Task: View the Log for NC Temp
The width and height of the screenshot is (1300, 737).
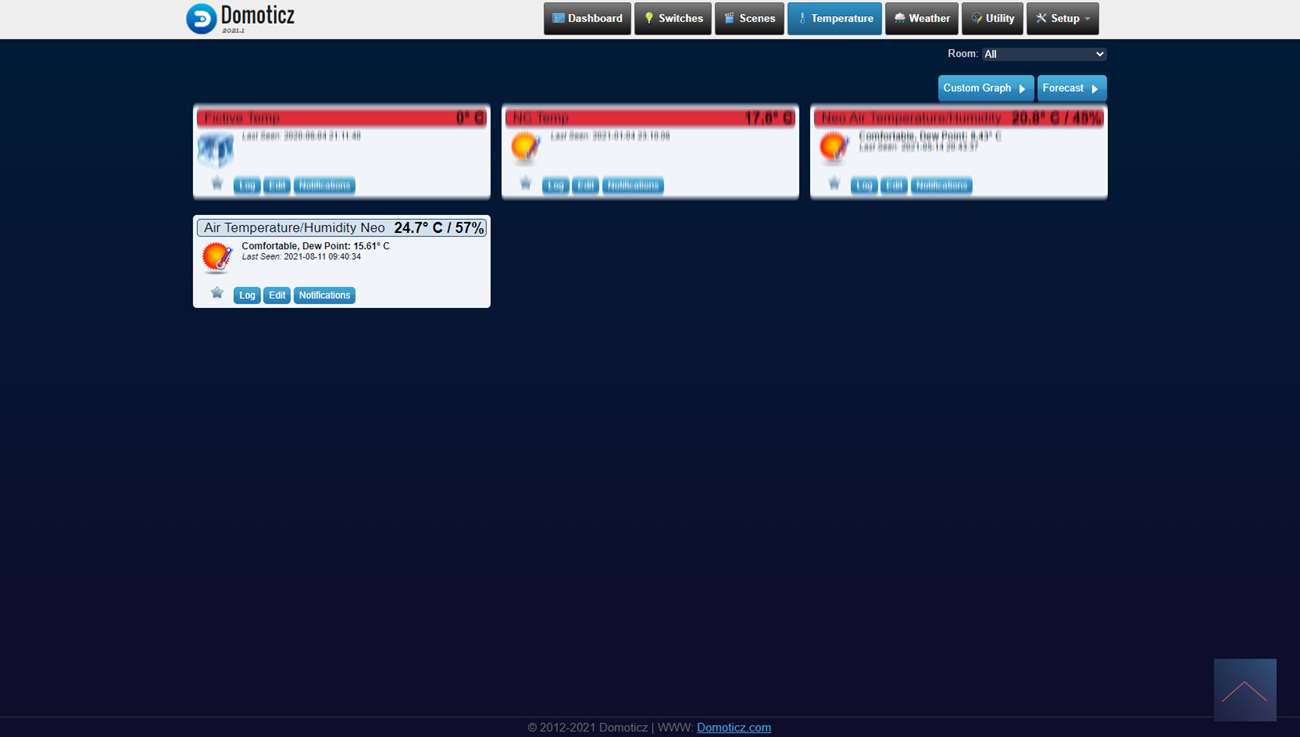Action: click(x=556, y=185)
